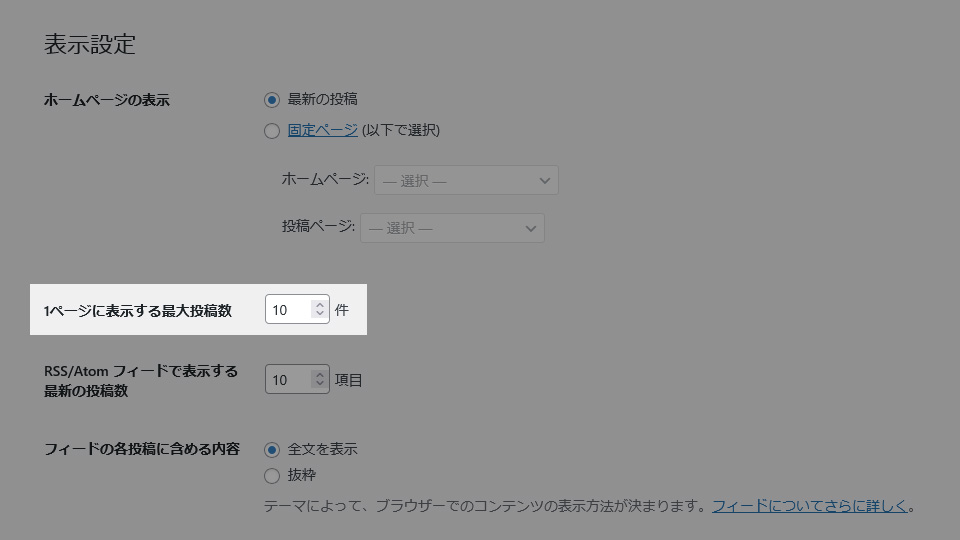Viewport: 960px width, 540px height.
Task: Decrease RSS feed items stepper down
Action: coord(320,384)
